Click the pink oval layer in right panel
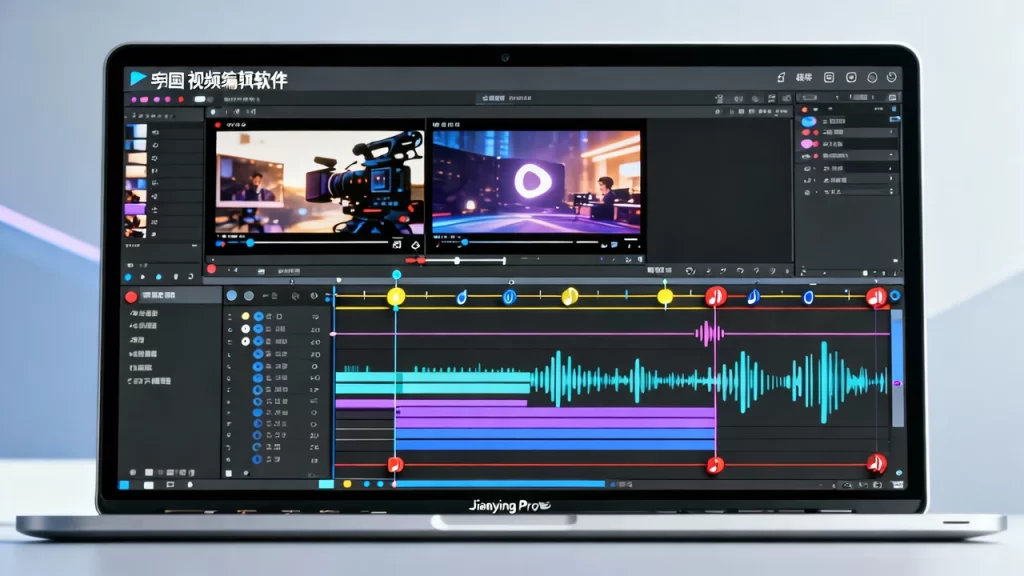Viewport: 1024px width, 576px height. pyautogui.click(x=809, y=145)
